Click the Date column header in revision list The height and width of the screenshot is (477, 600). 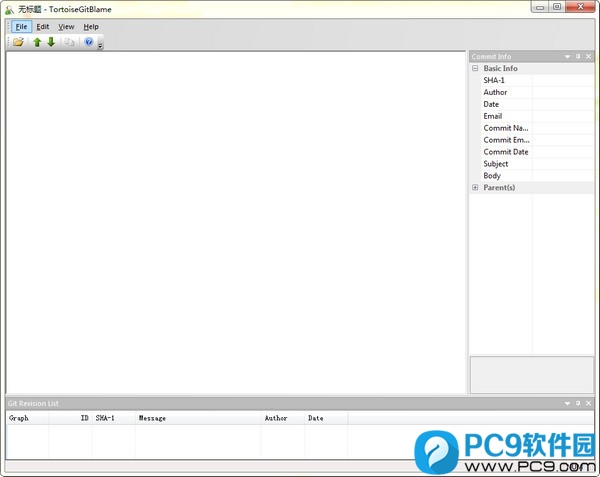point(326,418)
